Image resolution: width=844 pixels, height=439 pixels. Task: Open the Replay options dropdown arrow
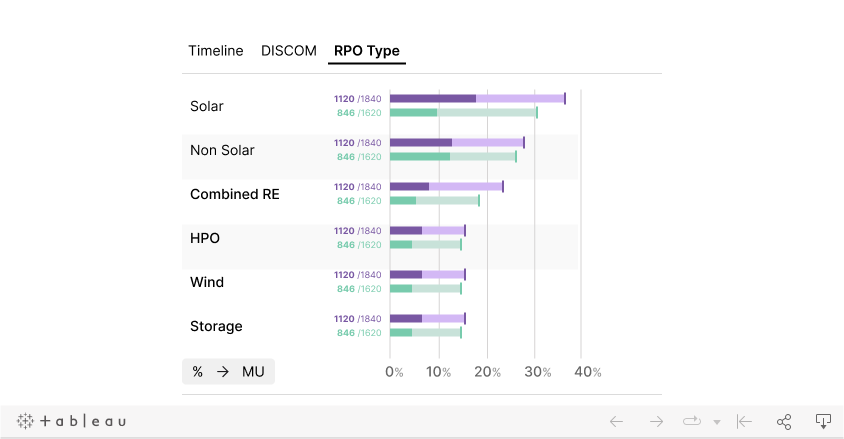coord(717,422)
